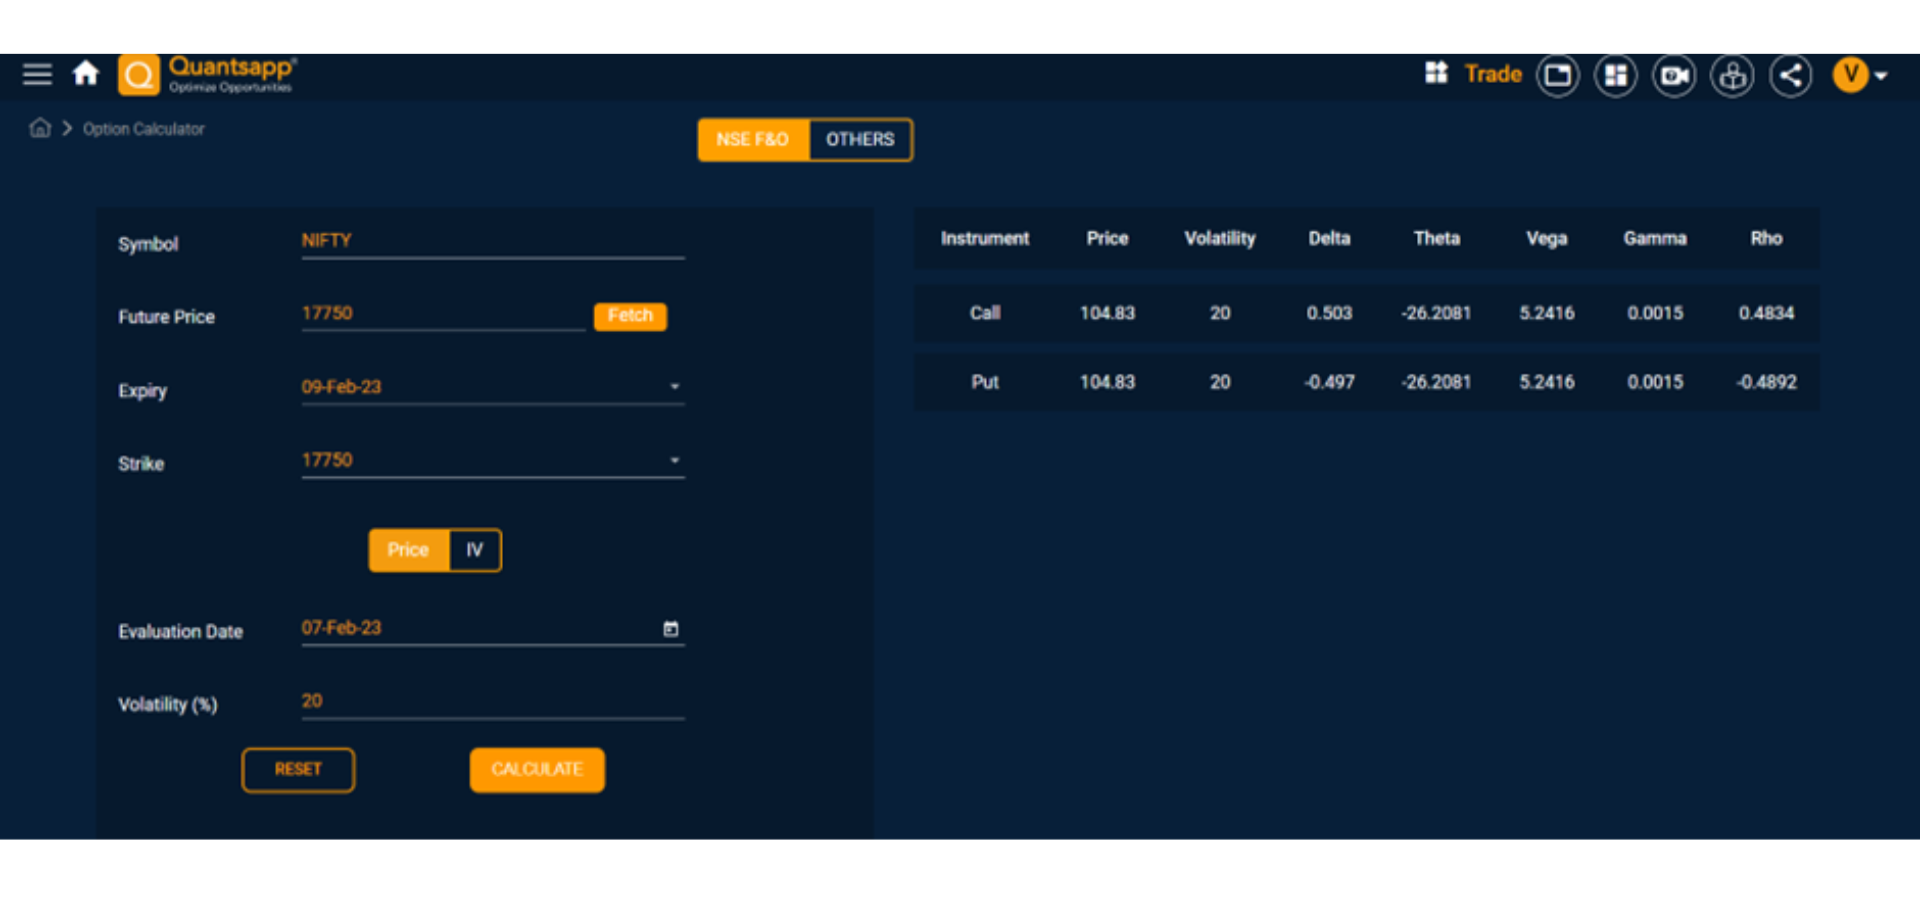Click the home icon in the top bar
Screen dimensions: 1920x903
pyautogui.click(x=86, y=74)
